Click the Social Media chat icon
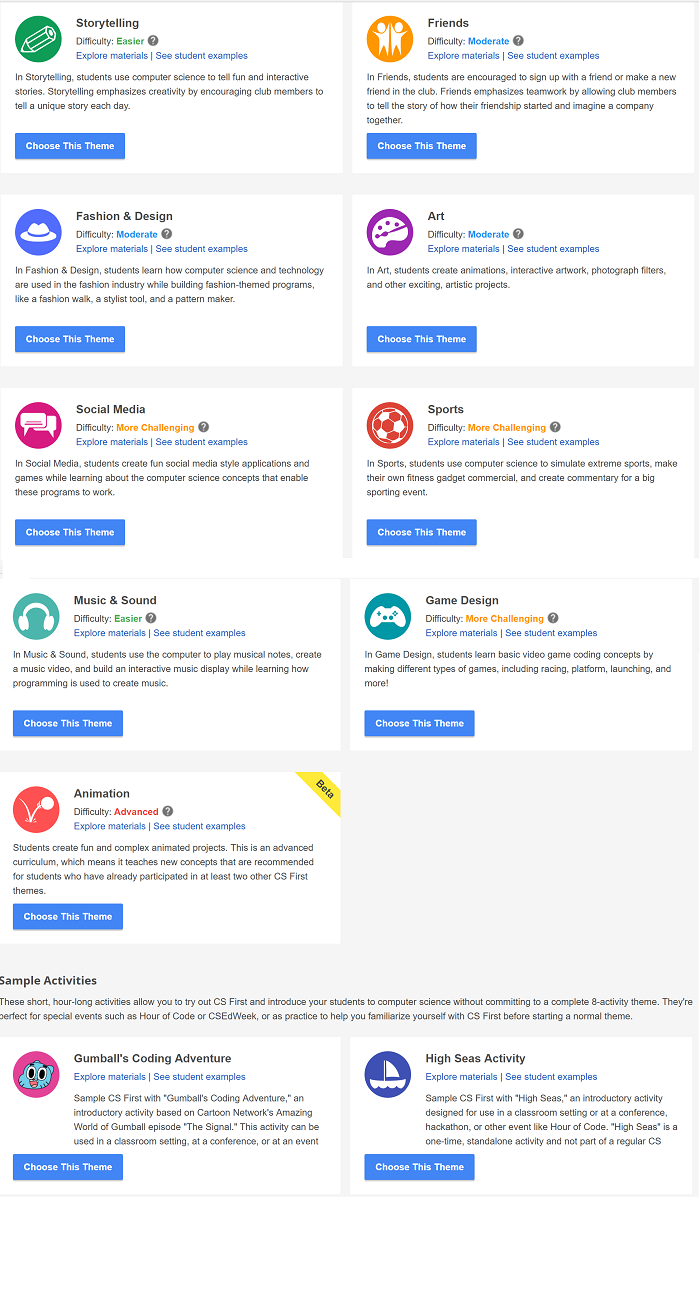Viewport: 700px width, 1291px height. pyautogui.click(x=38, y=425)
